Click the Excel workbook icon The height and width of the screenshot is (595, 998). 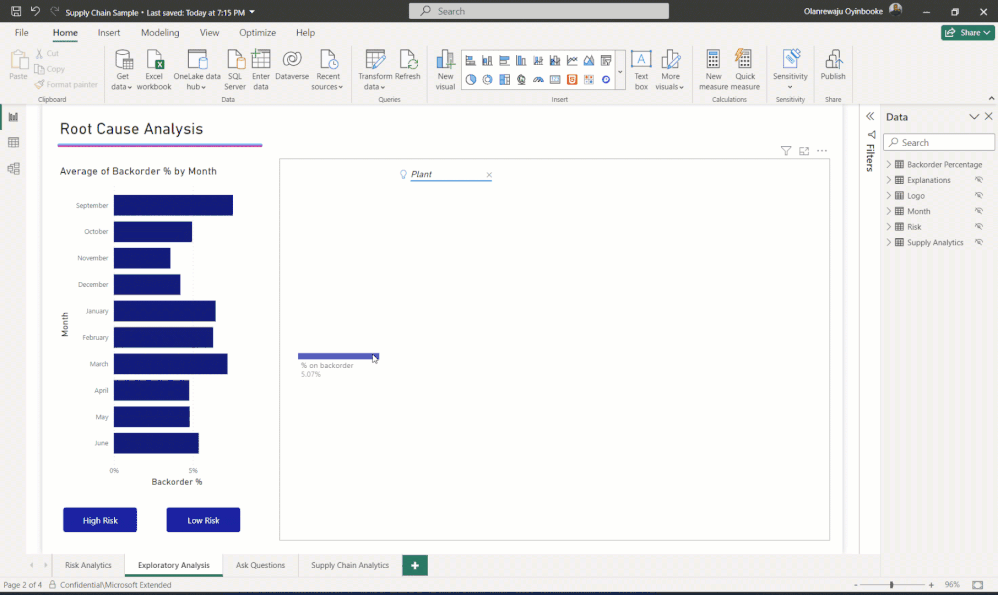[154, 70]
